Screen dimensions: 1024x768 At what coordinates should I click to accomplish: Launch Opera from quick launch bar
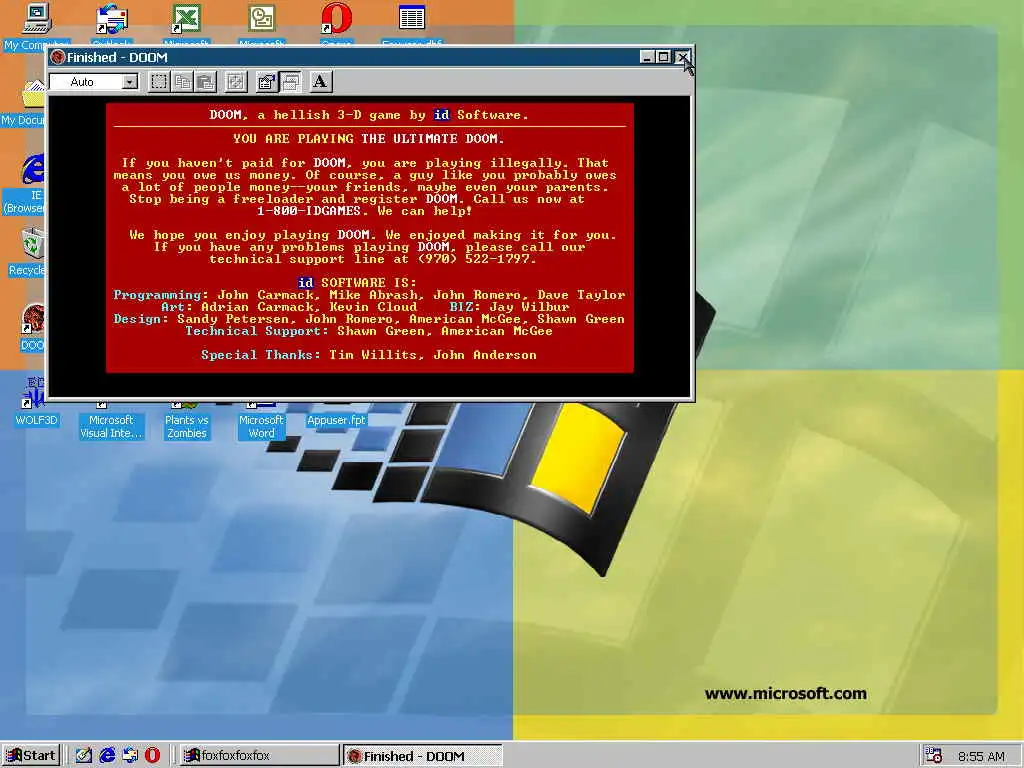click(152, 756)
